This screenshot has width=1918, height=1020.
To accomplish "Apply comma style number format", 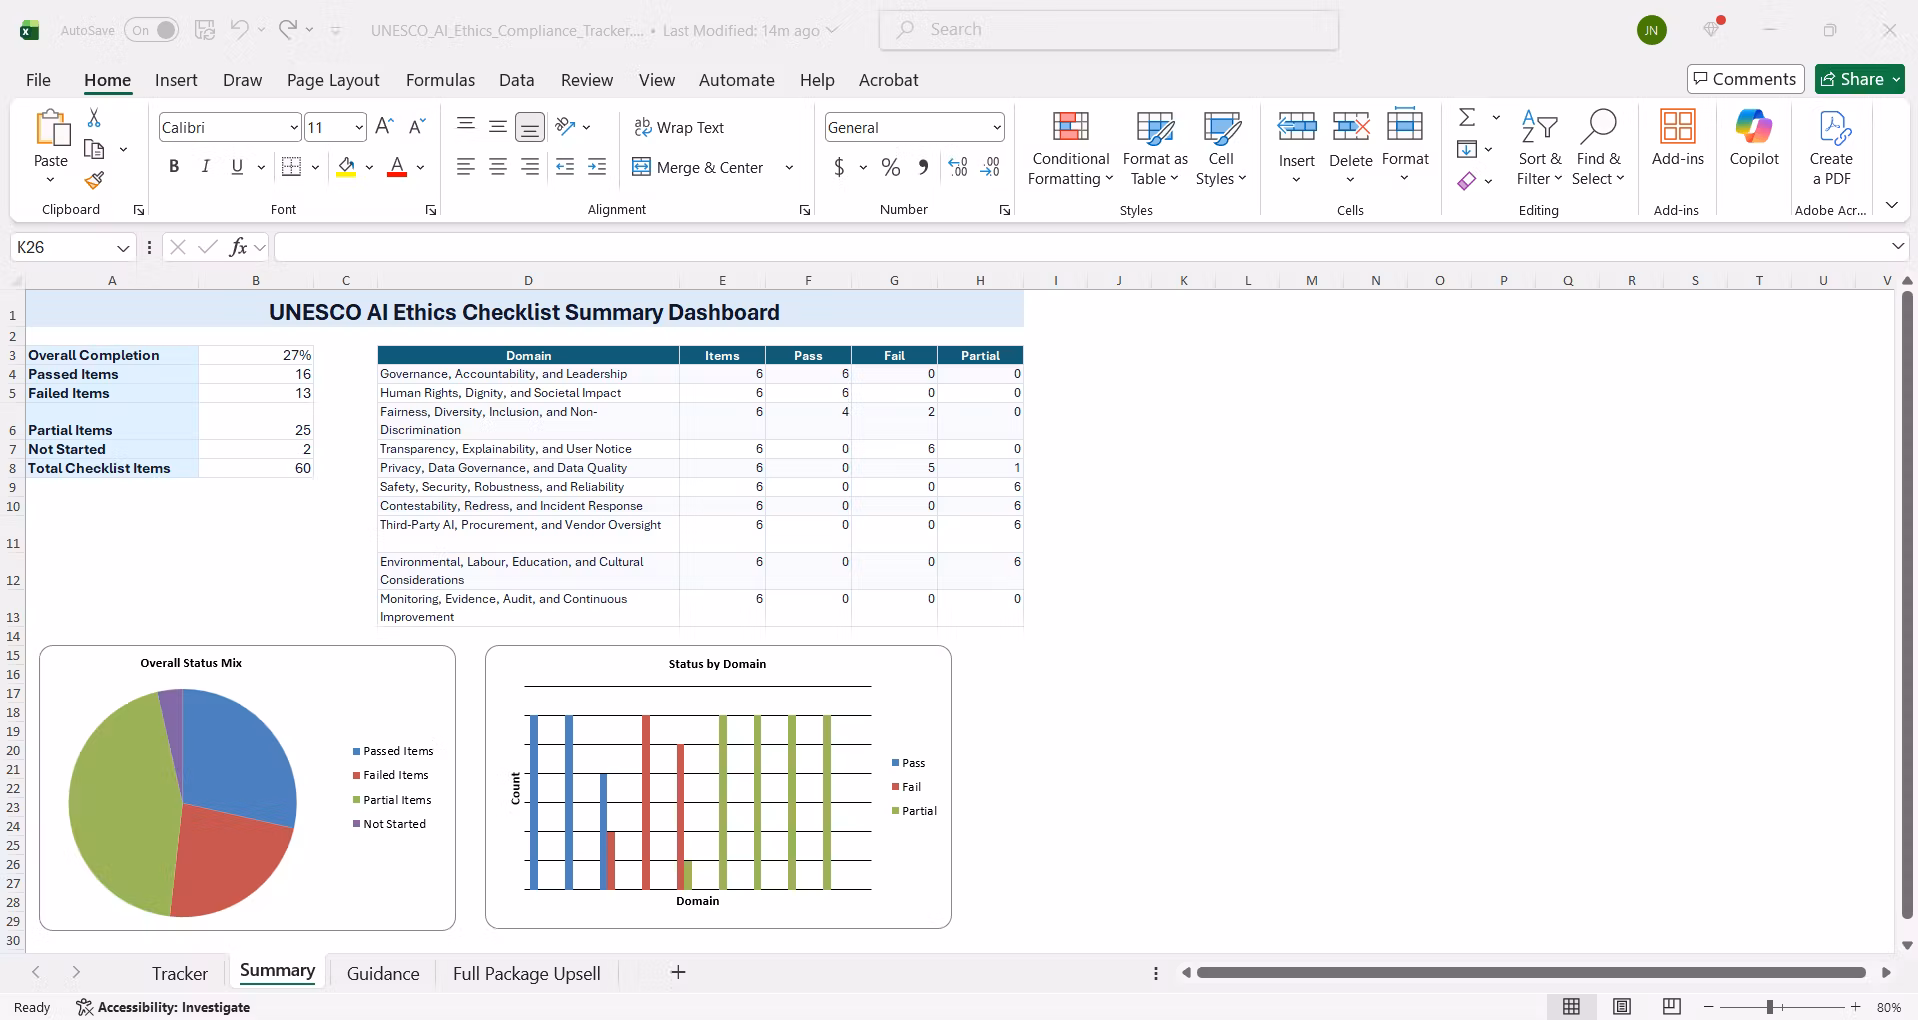I will click(x=923, y=168).
